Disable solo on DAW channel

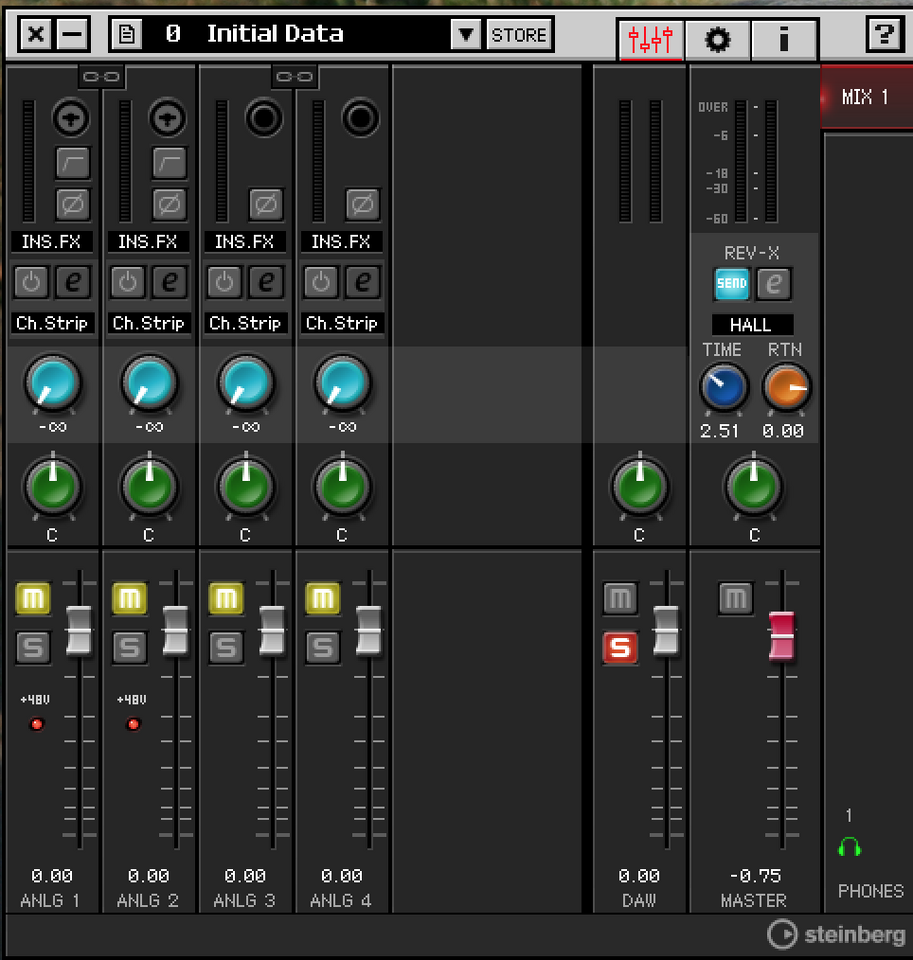pyautogui.click(x=620, y=647)
